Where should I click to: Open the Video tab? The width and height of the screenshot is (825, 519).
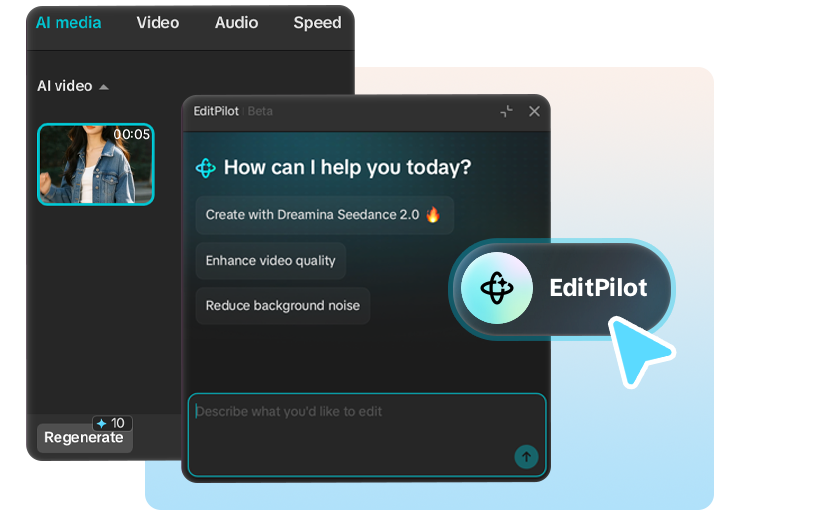pyautogui.click(x=158, y=23)
